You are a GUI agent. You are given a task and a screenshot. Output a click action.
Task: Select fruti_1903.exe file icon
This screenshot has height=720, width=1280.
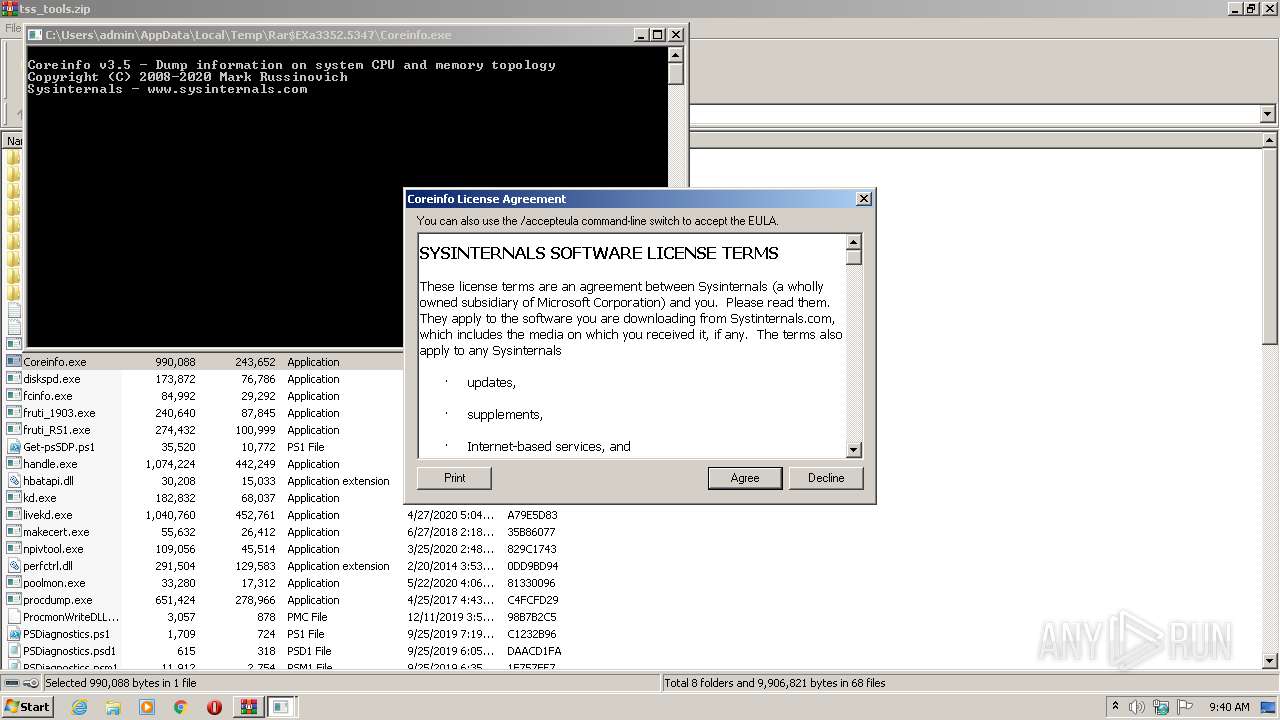pyautogui.click(x=14, y=413)
